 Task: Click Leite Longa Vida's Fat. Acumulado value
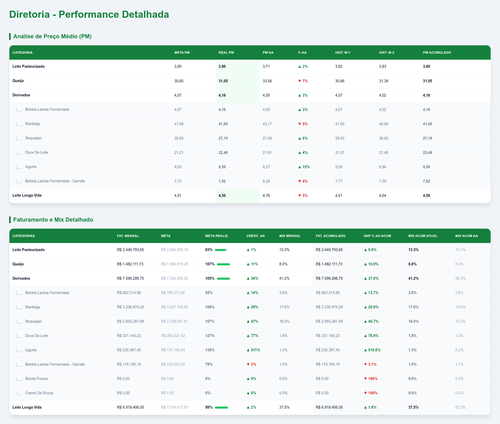(x=329, y=408)
